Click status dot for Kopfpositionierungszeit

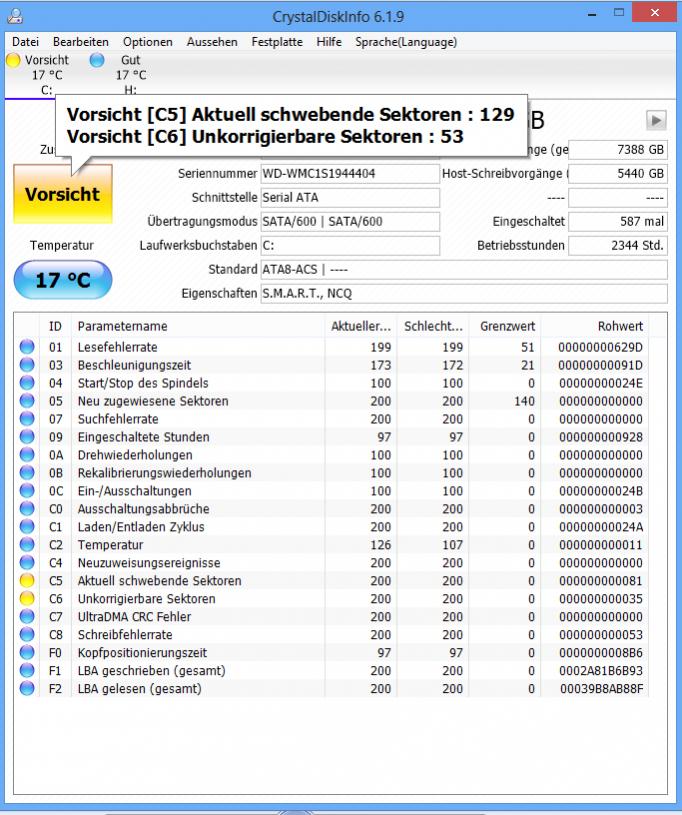[x=27, y=652]
